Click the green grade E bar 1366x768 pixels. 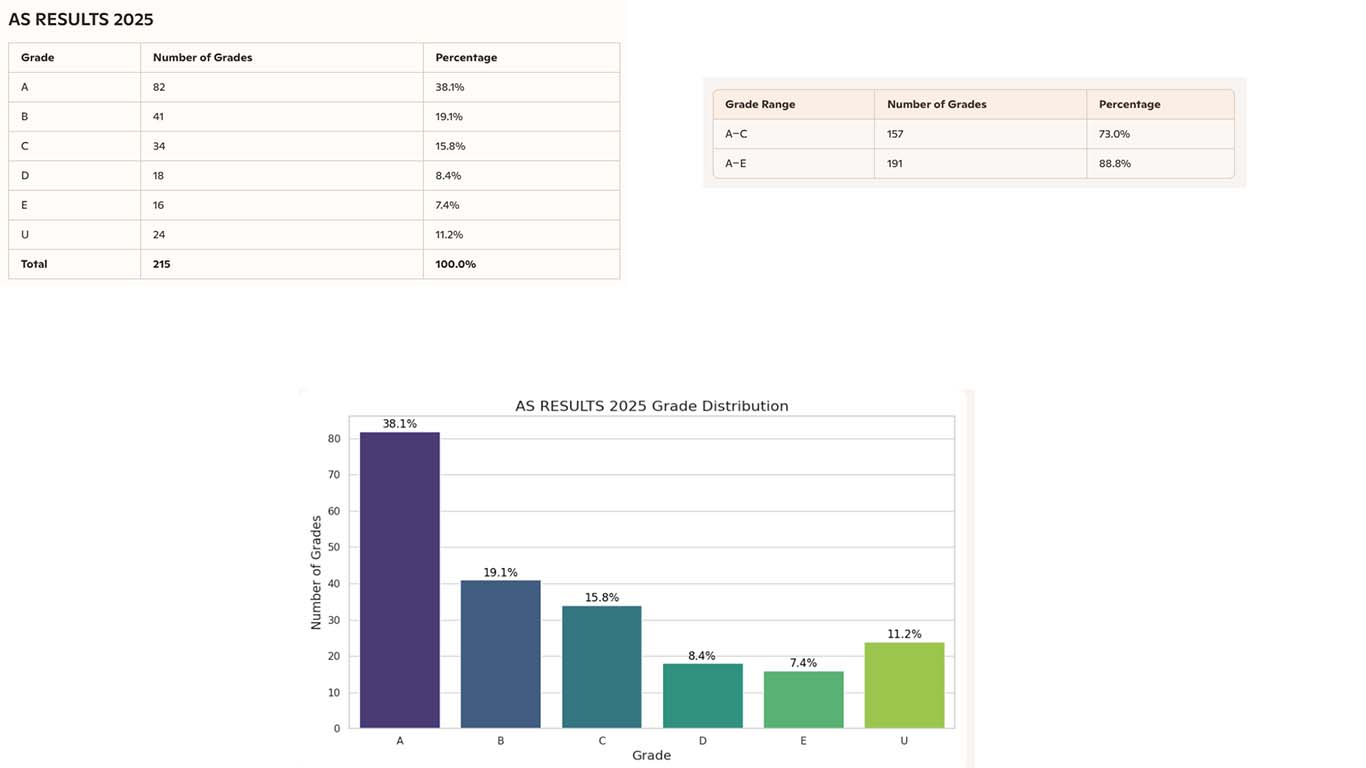[x=803, y=700]
